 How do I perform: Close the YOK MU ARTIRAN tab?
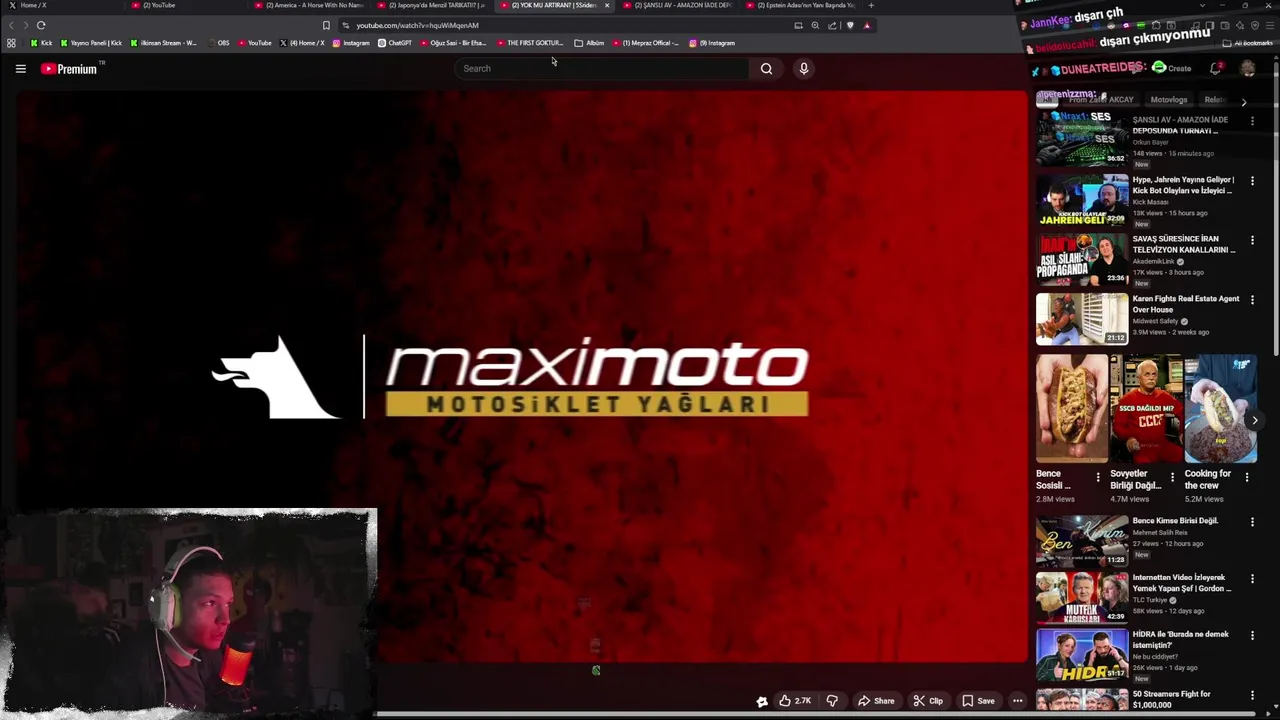point(606,5)
